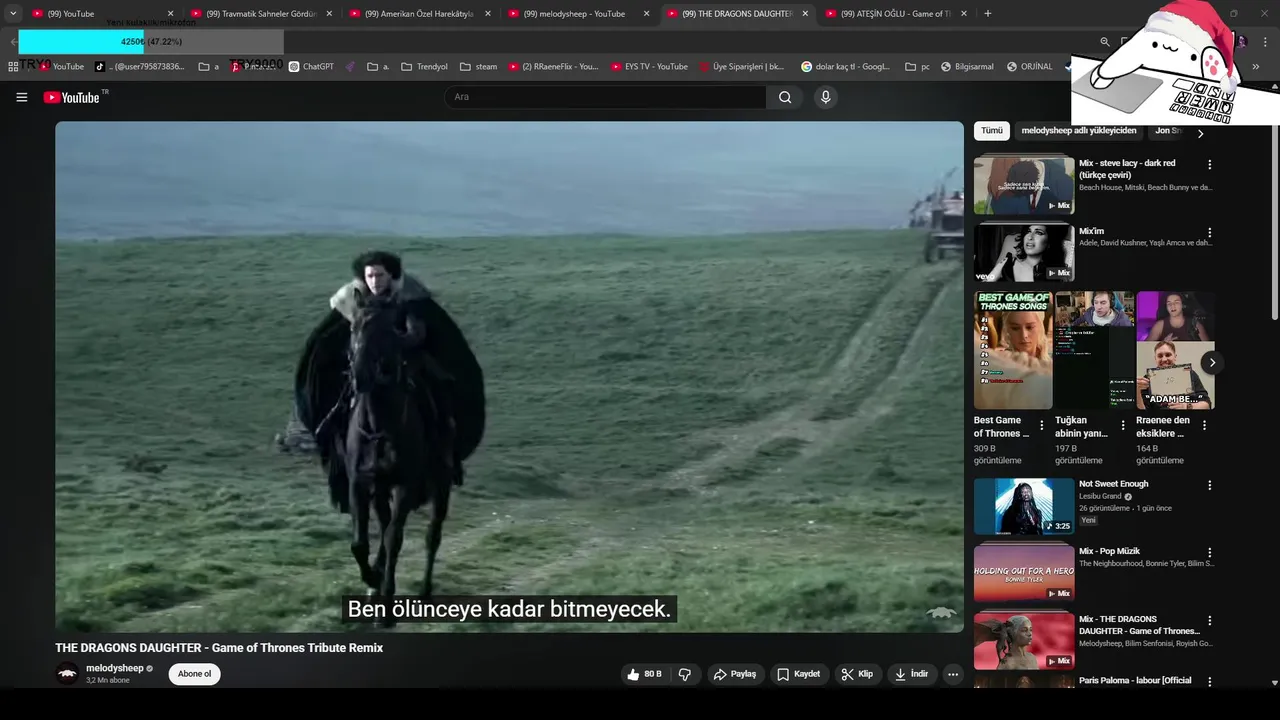1280x720 pixels.
Task: Open options menu for Mix'im
Action: [1209, 232]
